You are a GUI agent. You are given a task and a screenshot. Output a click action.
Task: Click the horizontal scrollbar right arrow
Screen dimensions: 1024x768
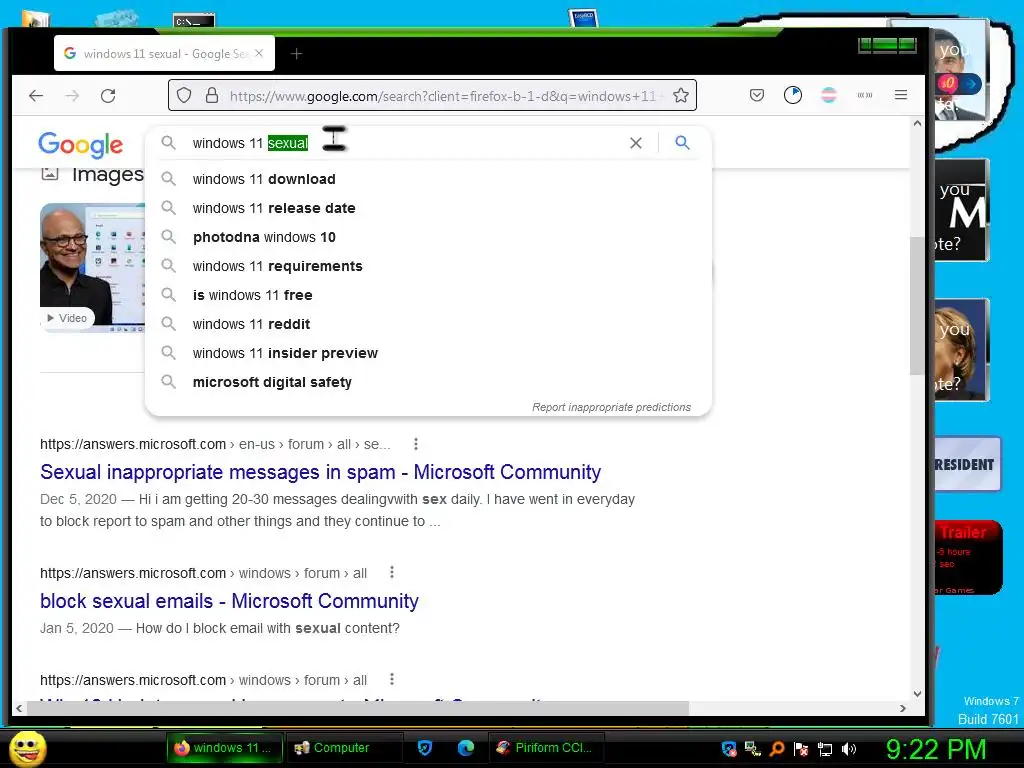coord(903,708)
